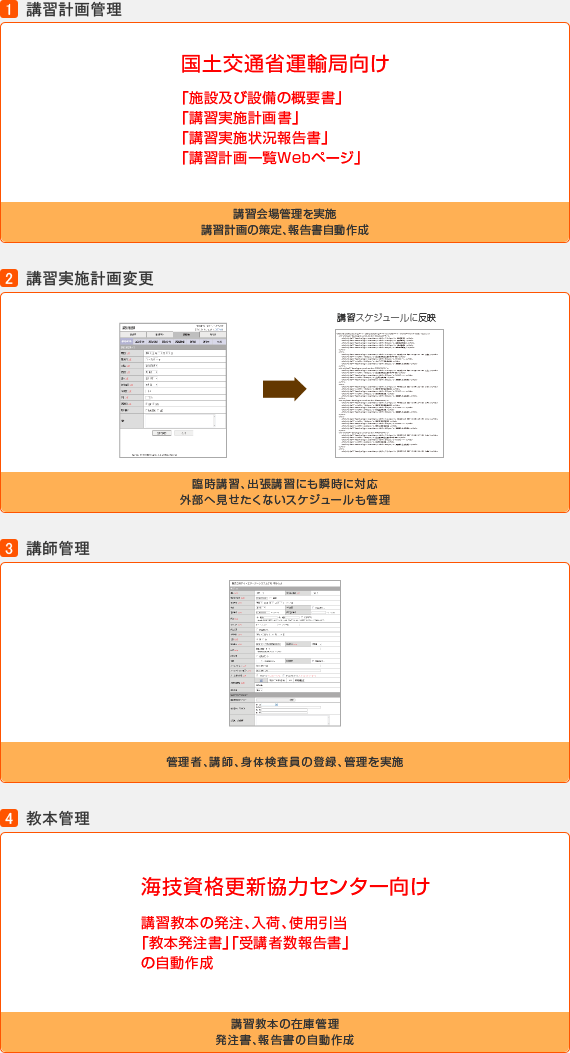
Task: Click the 「講習計画一覧Webページ」 line
Action: coord(272,158)
